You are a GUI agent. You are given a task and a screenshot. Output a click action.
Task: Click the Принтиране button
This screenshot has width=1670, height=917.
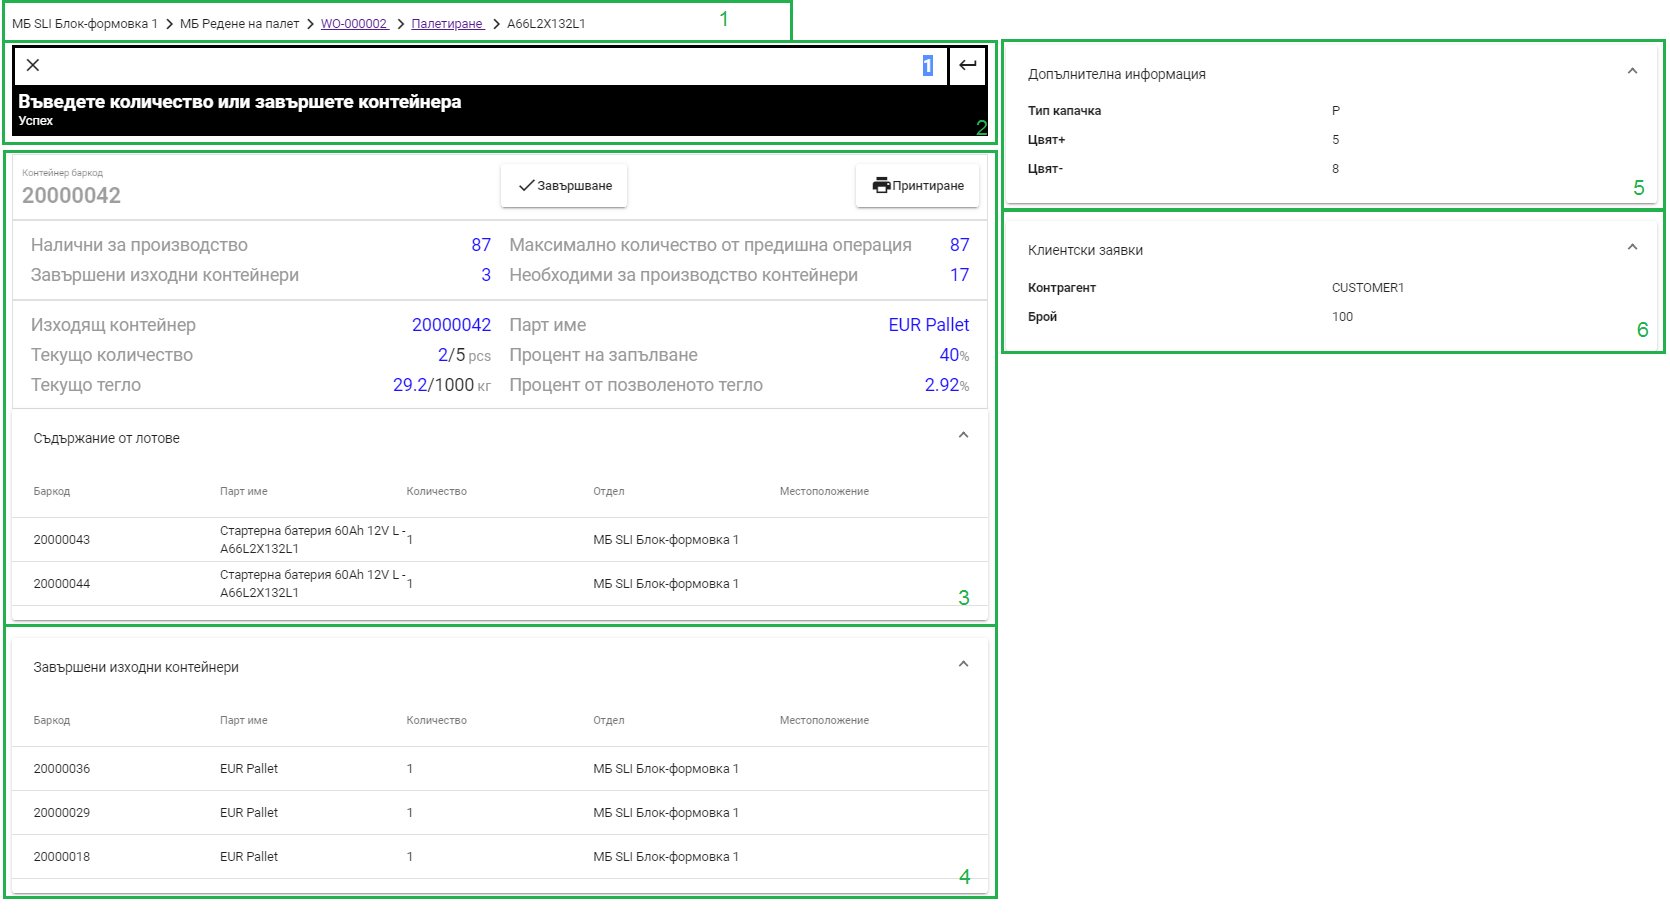tap(916, 185)
